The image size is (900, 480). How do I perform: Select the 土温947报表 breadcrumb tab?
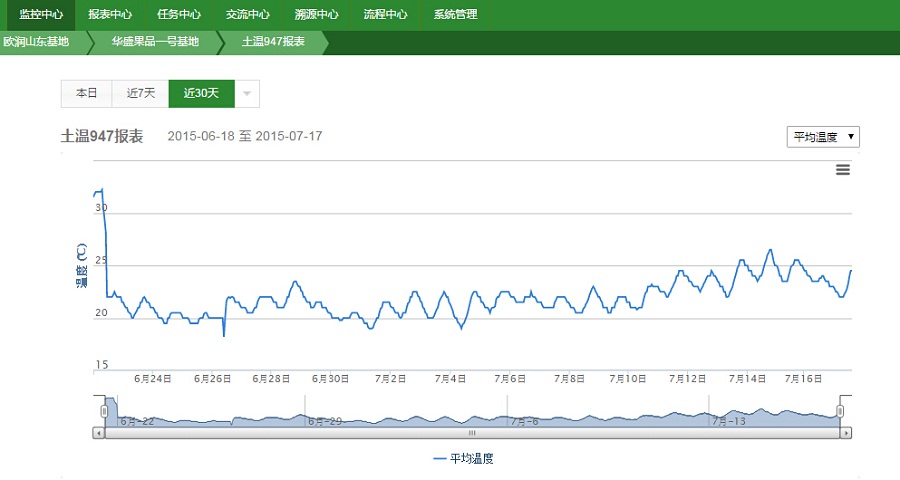(273, 42)
